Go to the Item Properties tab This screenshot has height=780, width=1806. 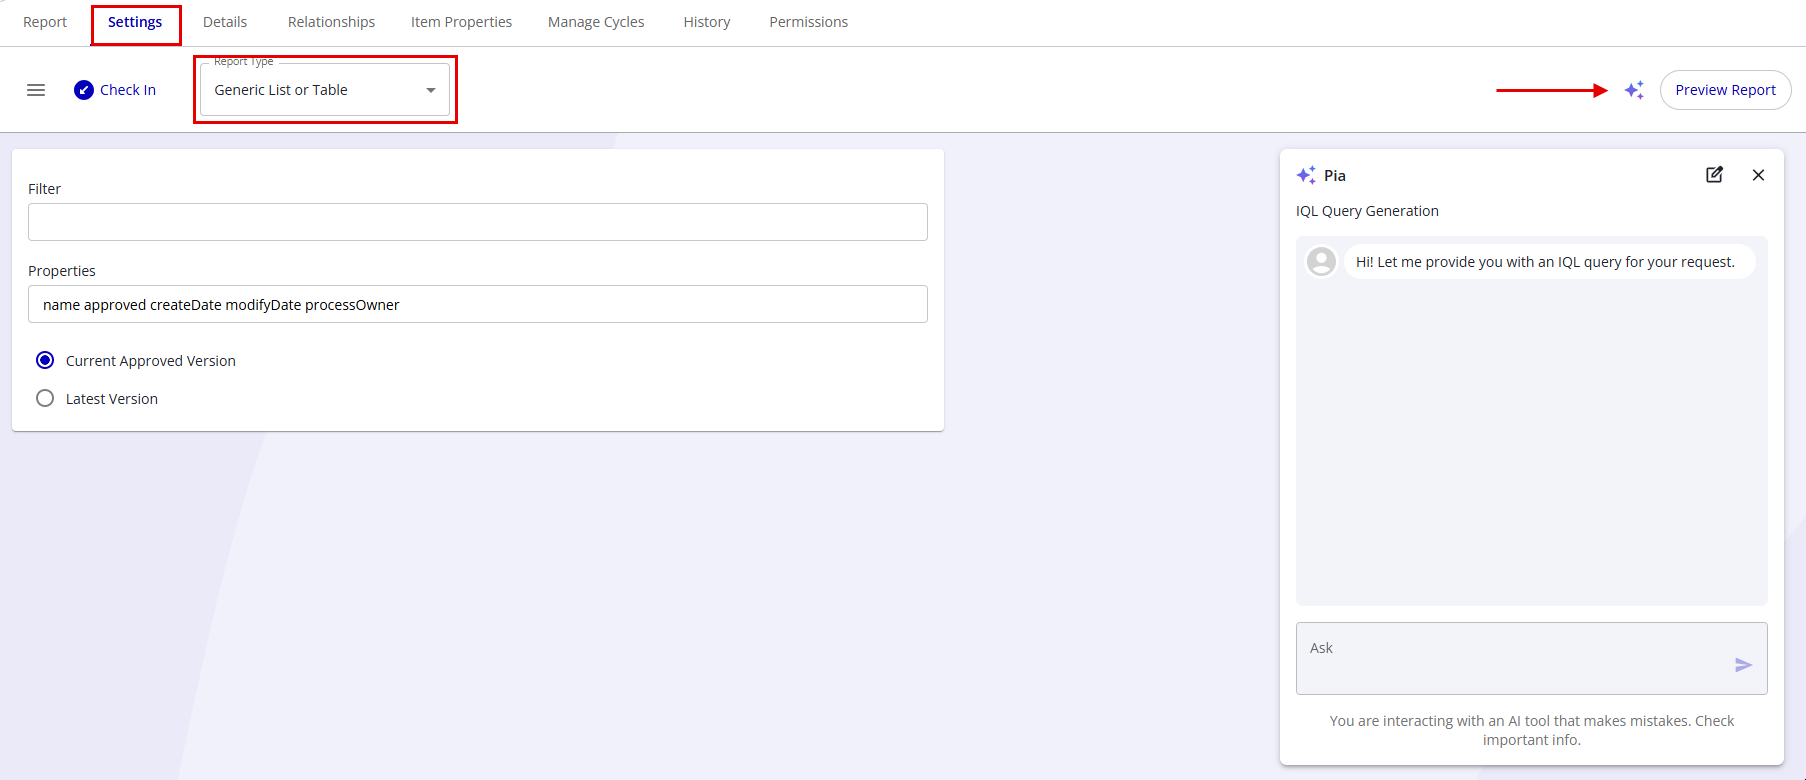461,22
